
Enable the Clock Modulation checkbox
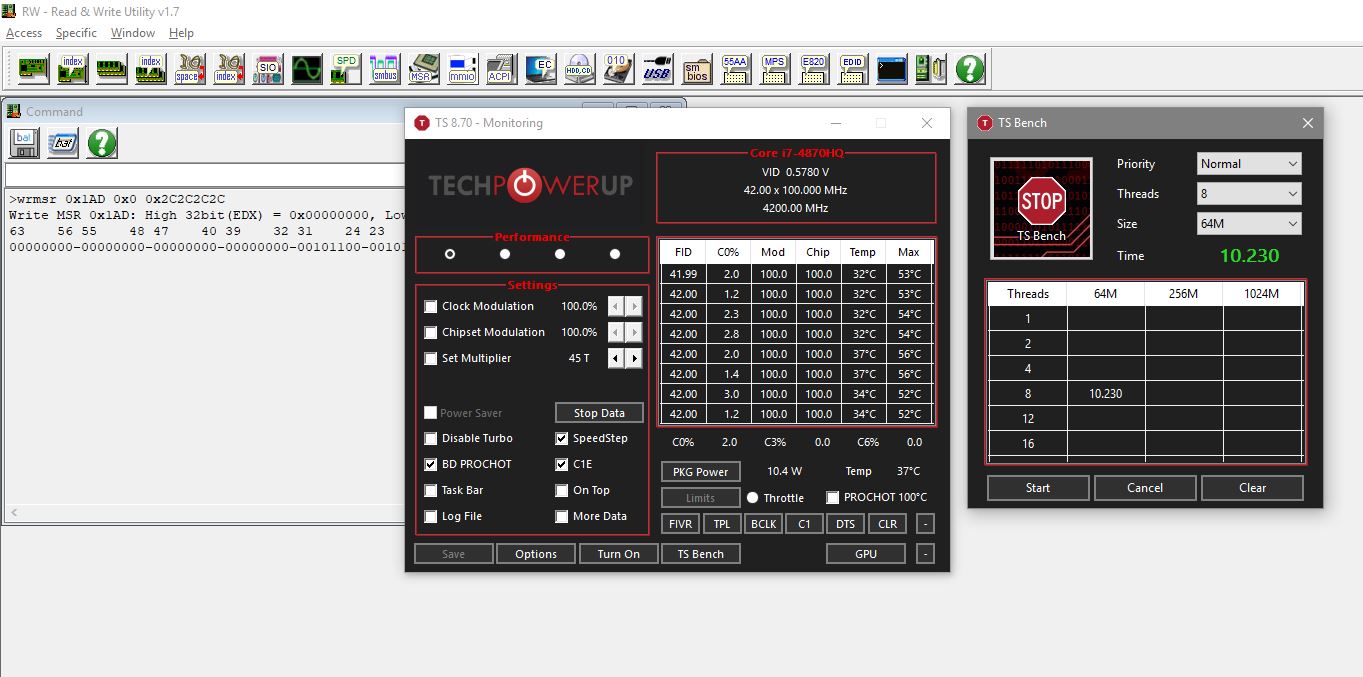click(x=431, y=306)
